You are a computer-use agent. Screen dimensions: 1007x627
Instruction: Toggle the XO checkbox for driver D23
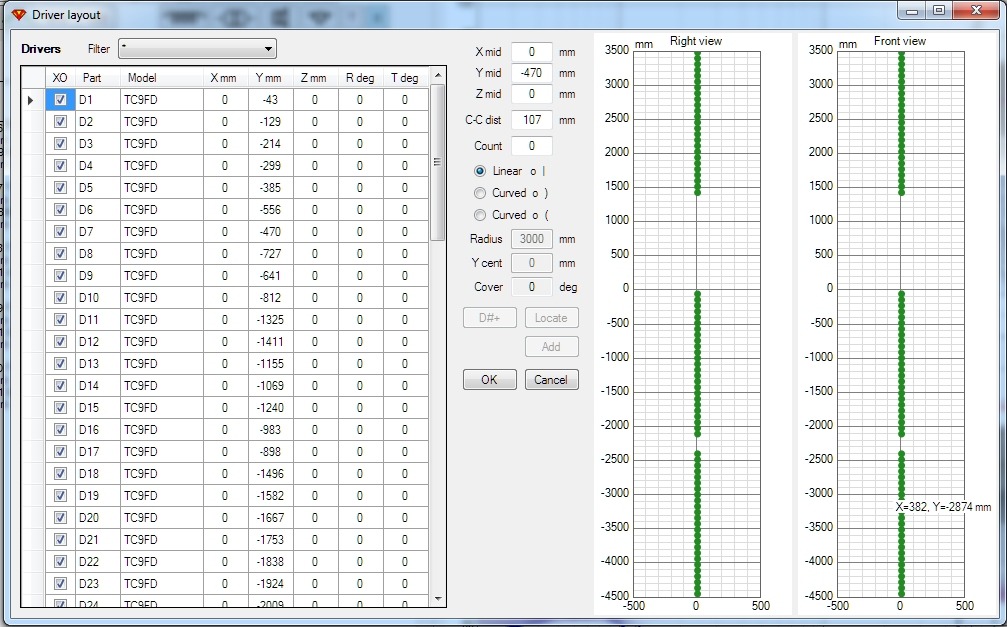coord(60,583)
